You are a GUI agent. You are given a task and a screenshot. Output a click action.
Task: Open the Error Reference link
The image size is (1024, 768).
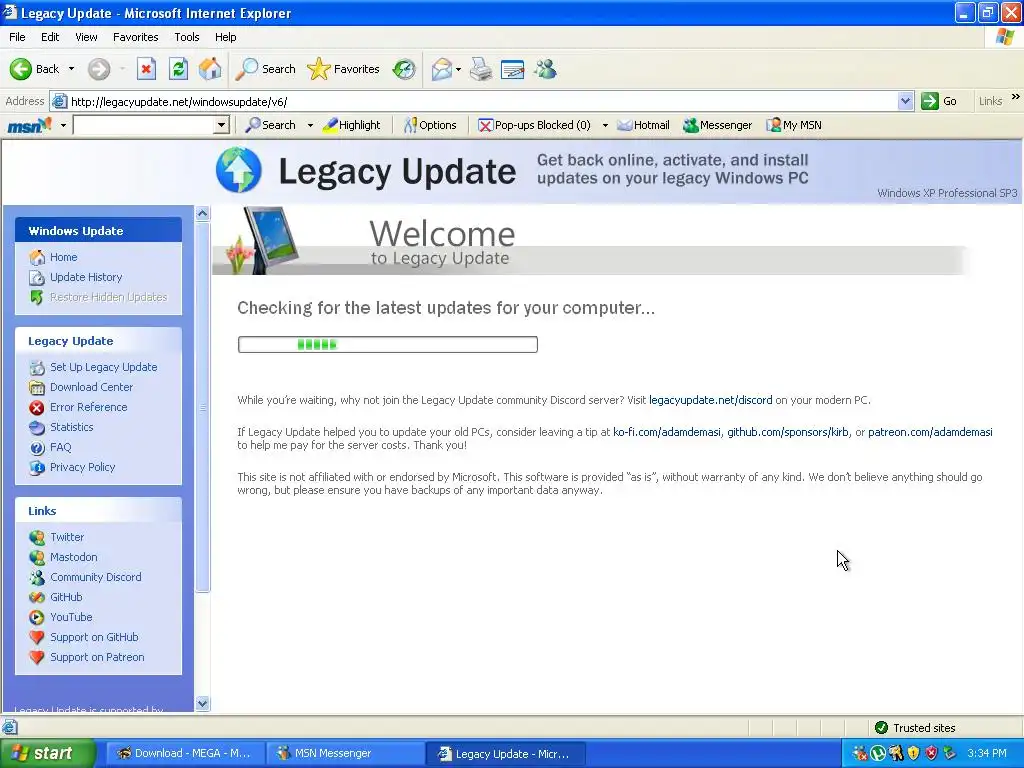(x=89, y=407)
